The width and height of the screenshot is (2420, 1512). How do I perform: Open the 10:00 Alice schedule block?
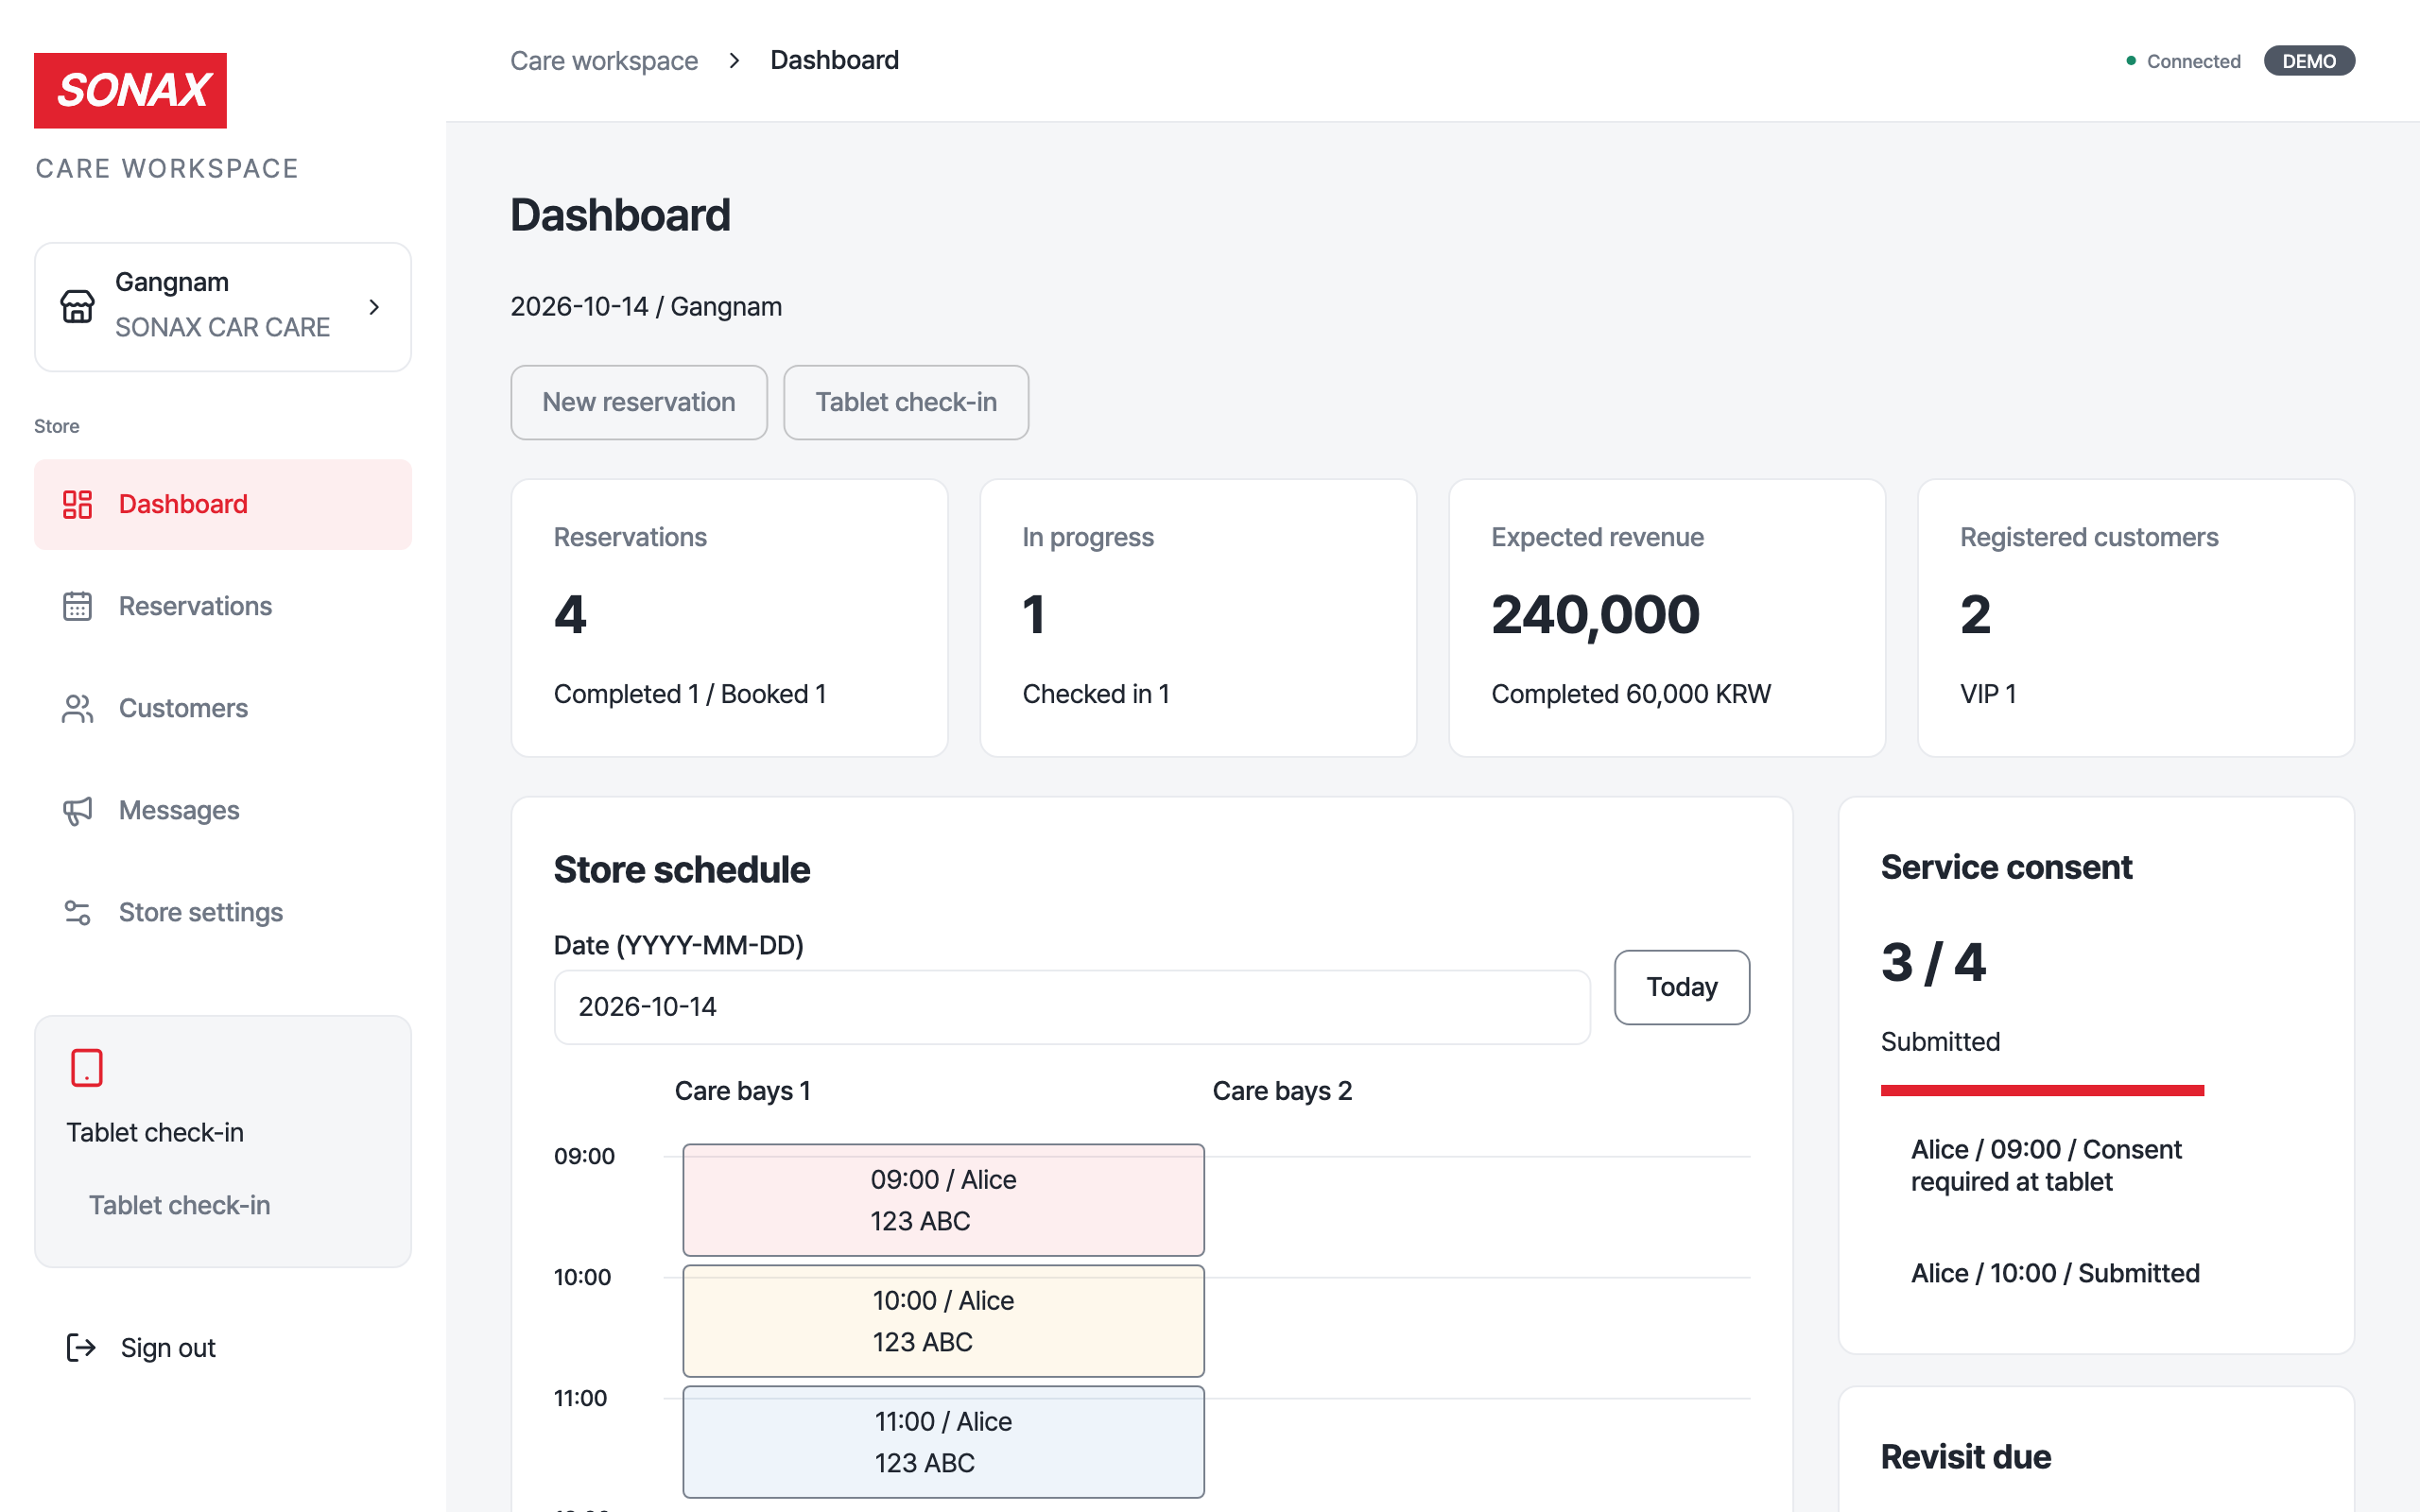(x=943, y=1321)
